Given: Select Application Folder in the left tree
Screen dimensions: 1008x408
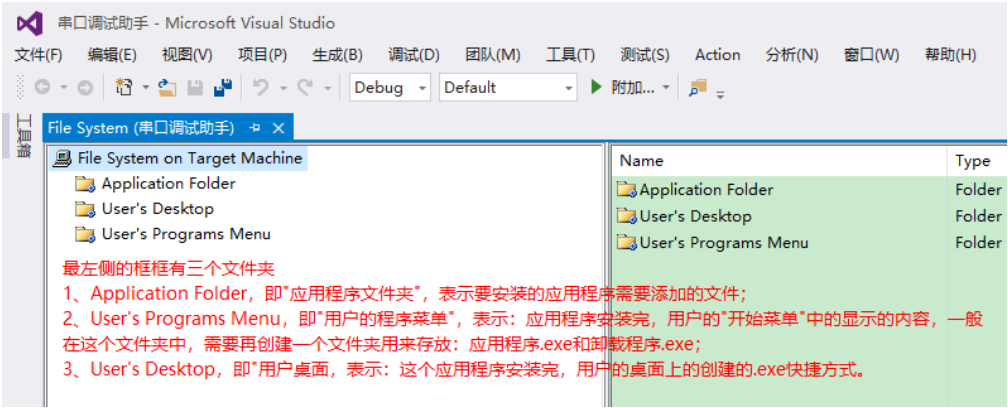Looking at the screenshot, I should [x=168, y=184].
